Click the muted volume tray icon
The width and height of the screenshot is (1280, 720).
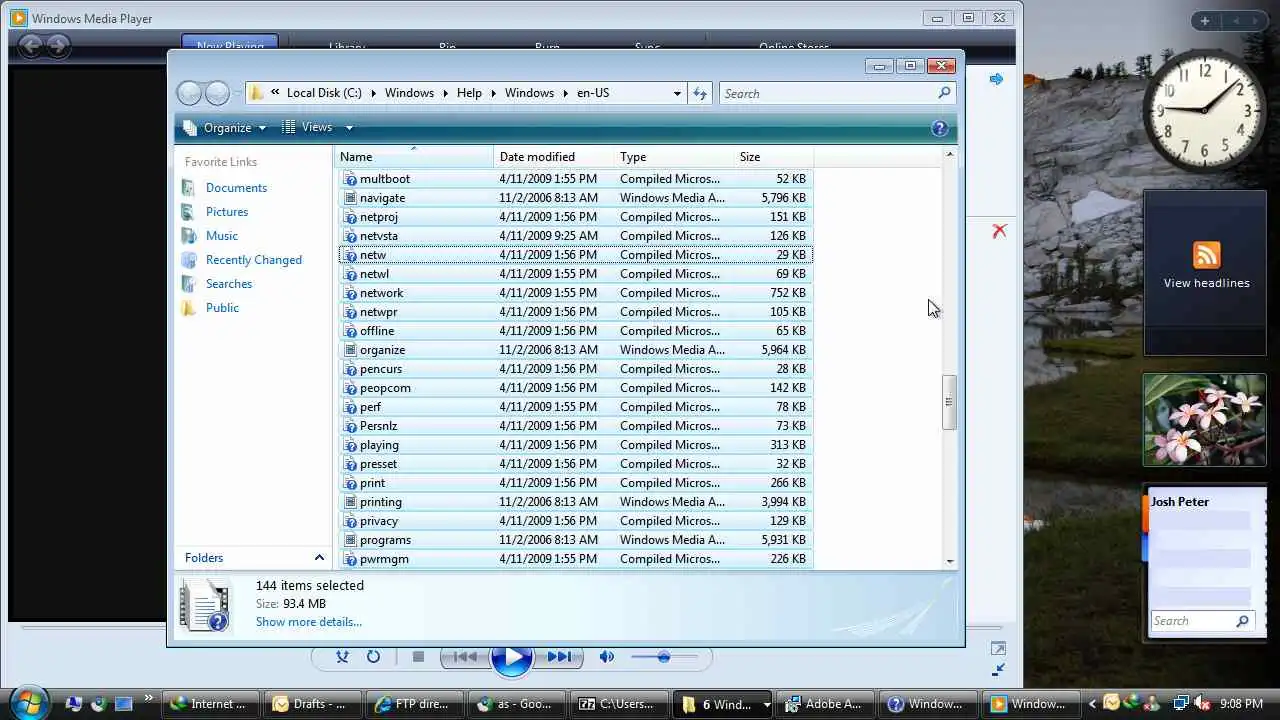tap(1201, 703)
